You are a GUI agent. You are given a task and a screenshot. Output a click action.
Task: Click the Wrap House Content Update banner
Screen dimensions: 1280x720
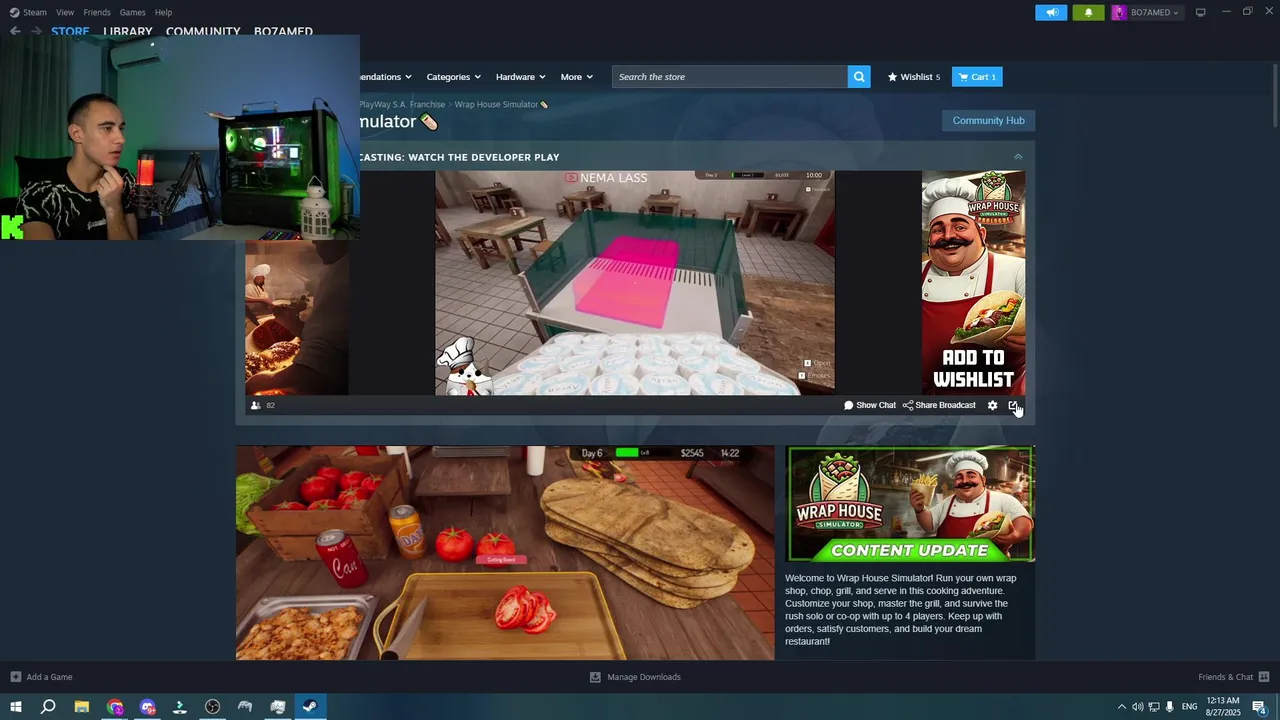[x=910, y=504]
